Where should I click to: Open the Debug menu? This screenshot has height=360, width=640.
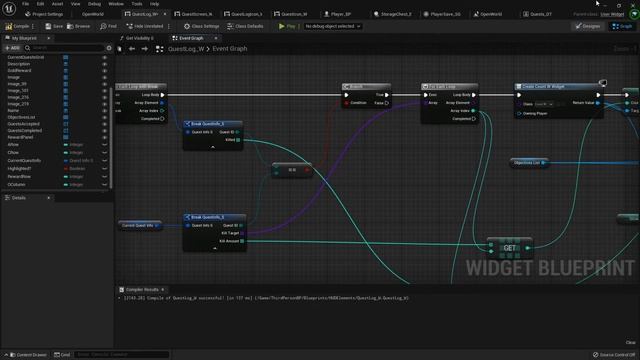point(94,4)
